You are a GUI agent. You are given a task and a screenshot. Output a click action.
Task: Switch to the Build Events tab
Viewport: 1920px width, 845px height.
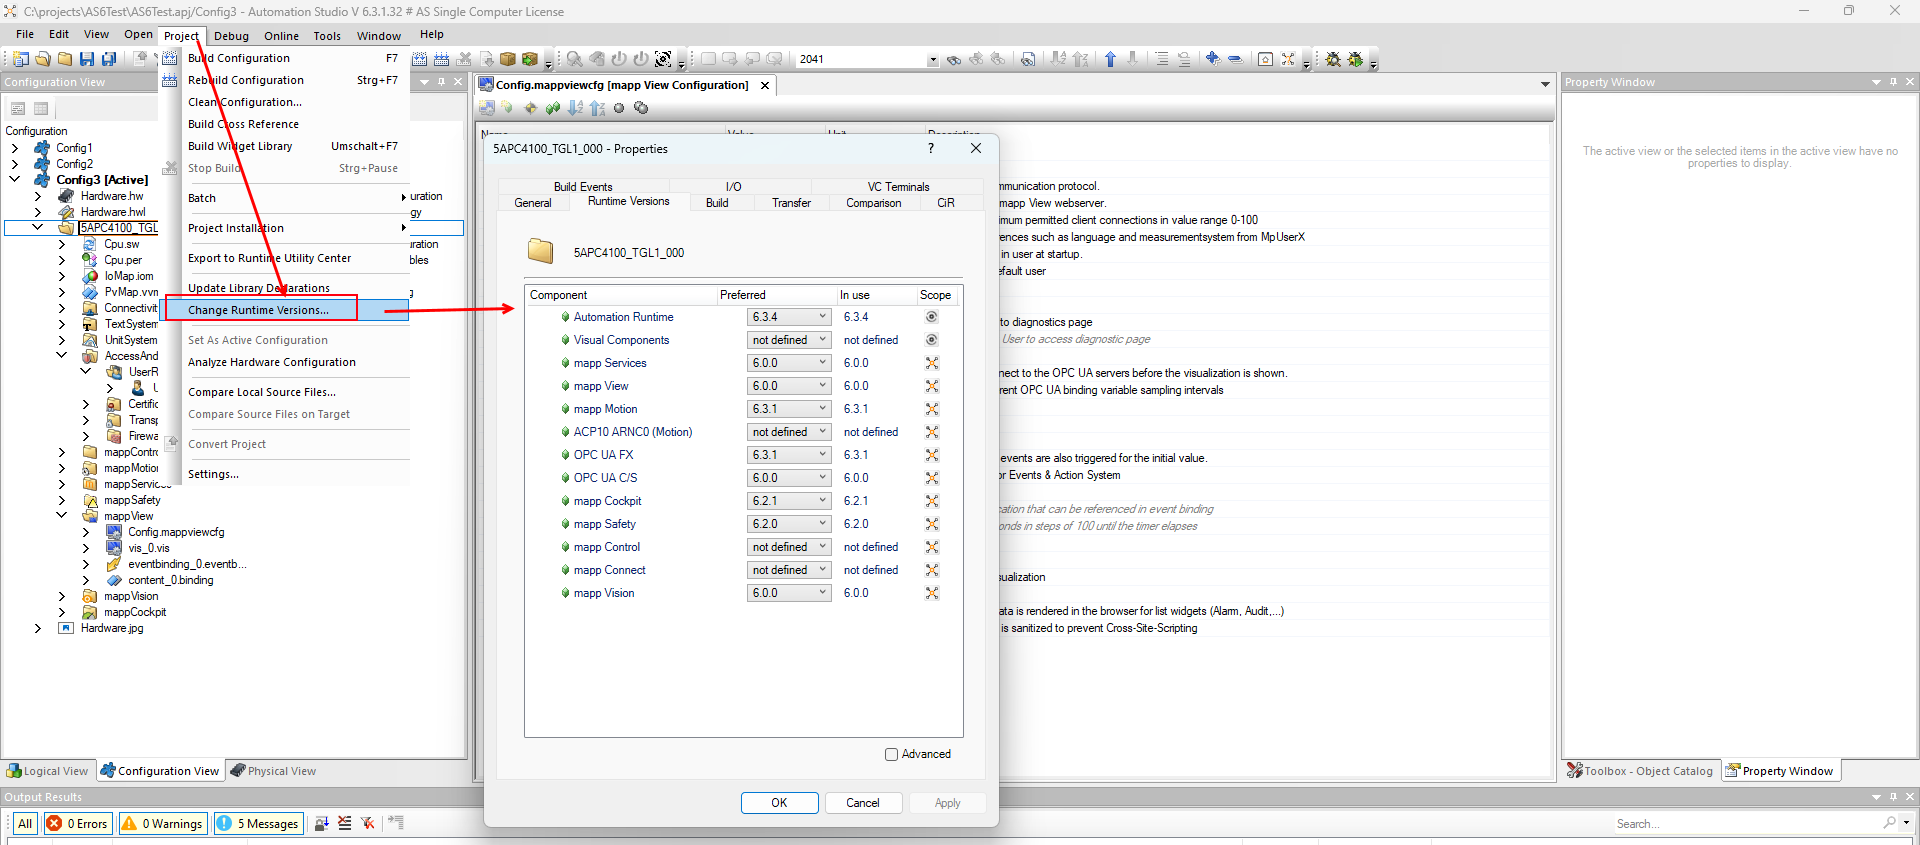[583, 187]
